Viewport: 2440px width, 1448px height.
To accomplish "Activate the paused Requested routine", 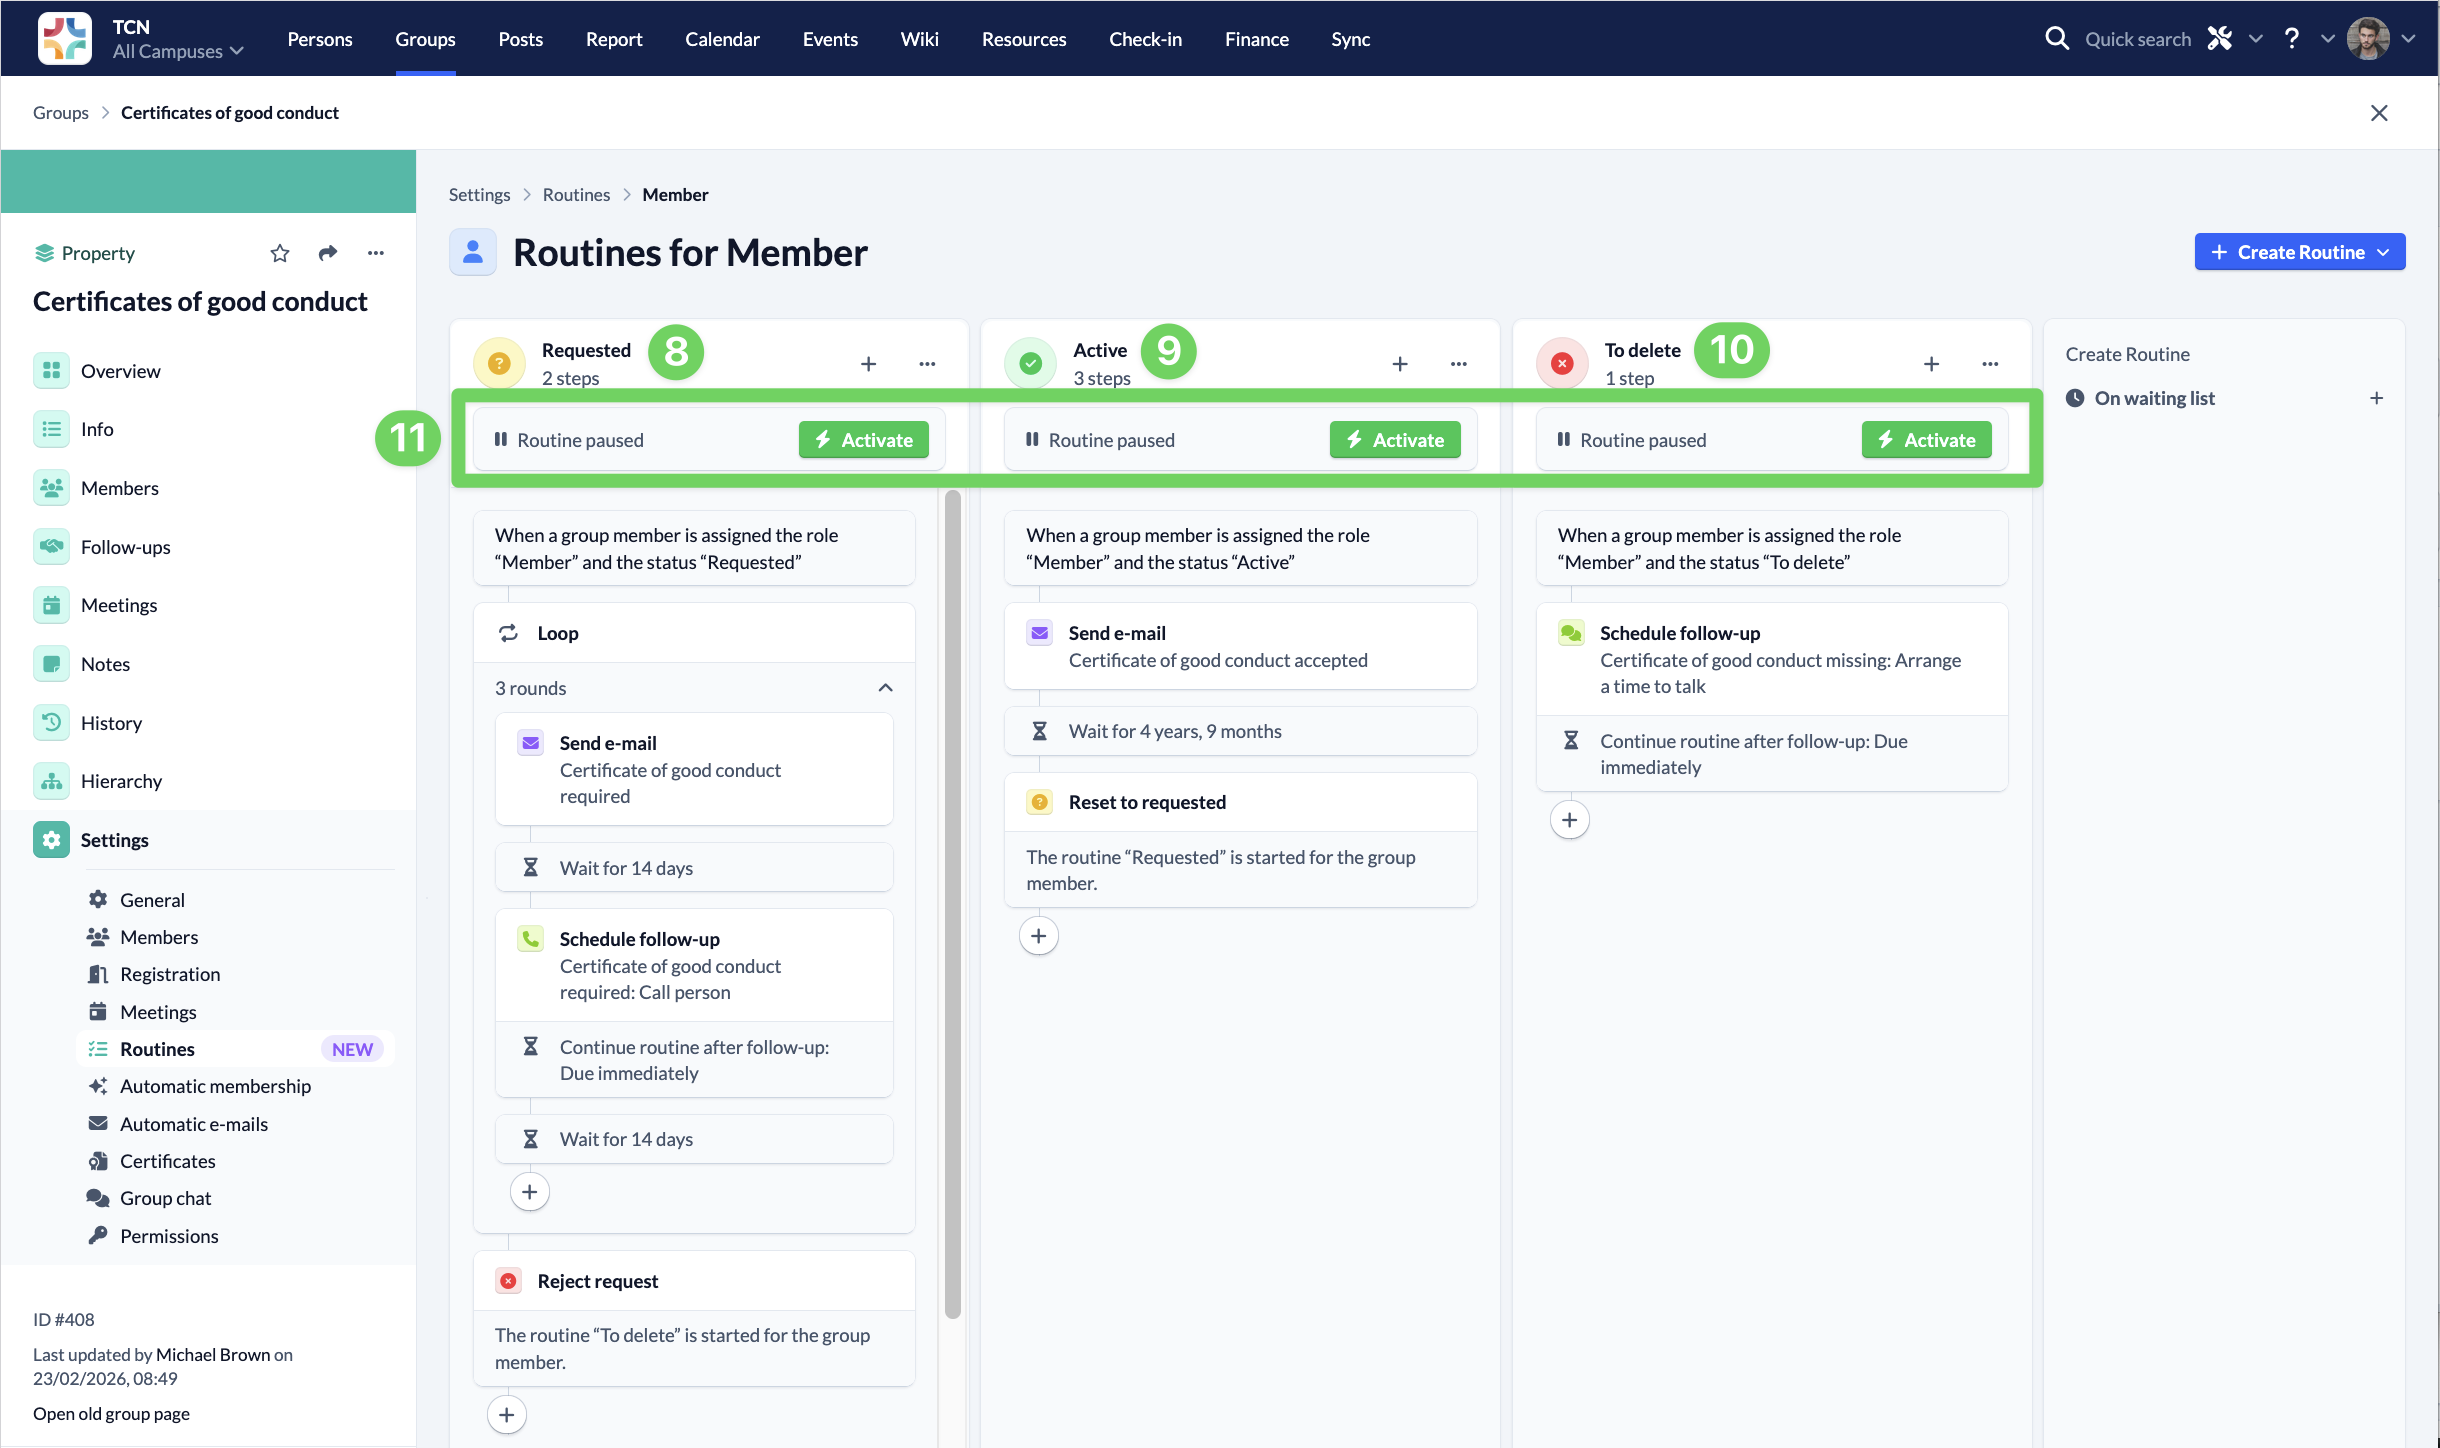I will coord(864,440).
